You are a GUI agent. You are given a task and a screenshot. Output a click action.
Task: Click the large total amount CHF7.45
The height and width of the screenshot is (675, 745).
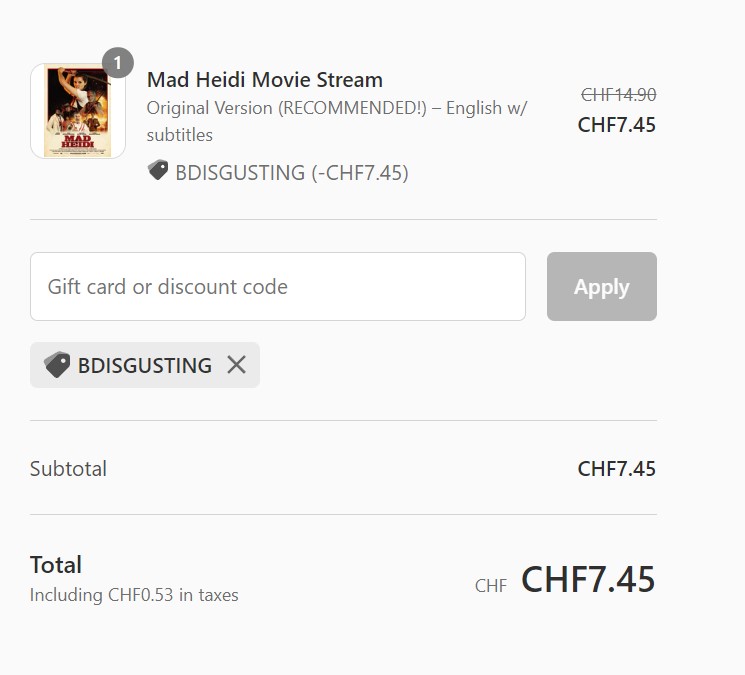click(x=588, y=580)
